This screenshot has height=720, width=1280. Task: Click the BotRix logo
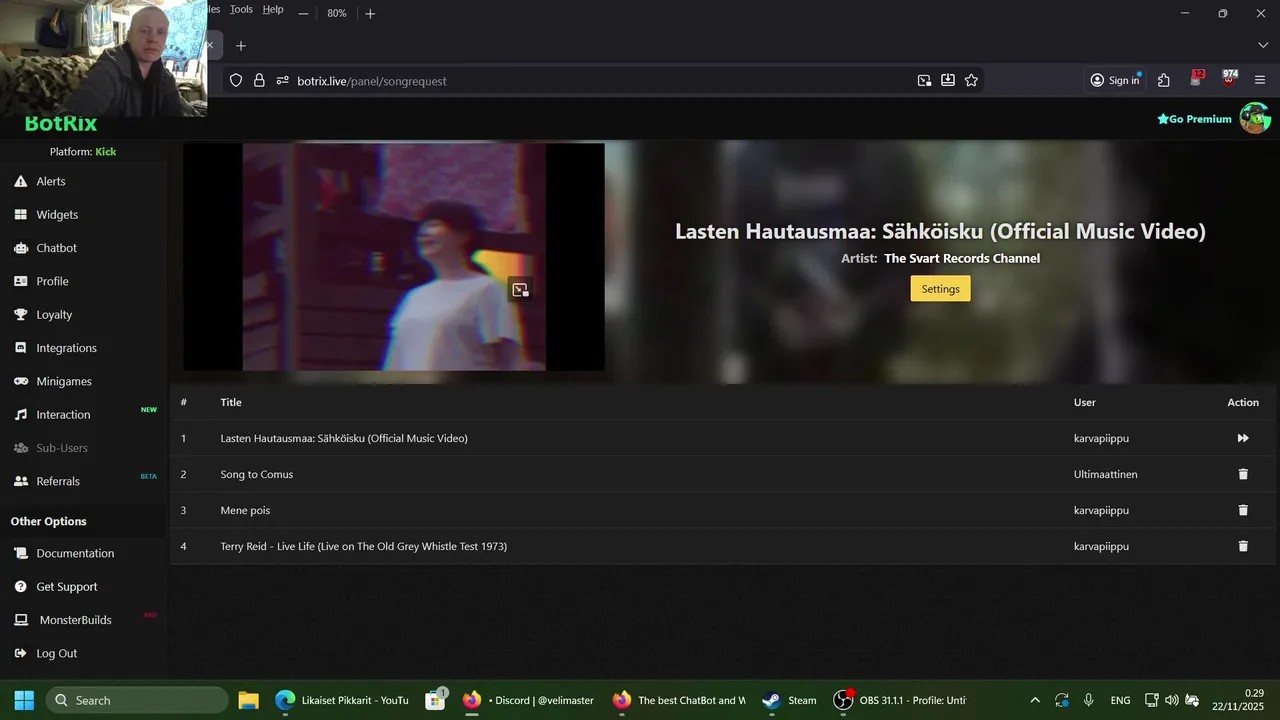[x=61, y=124]
